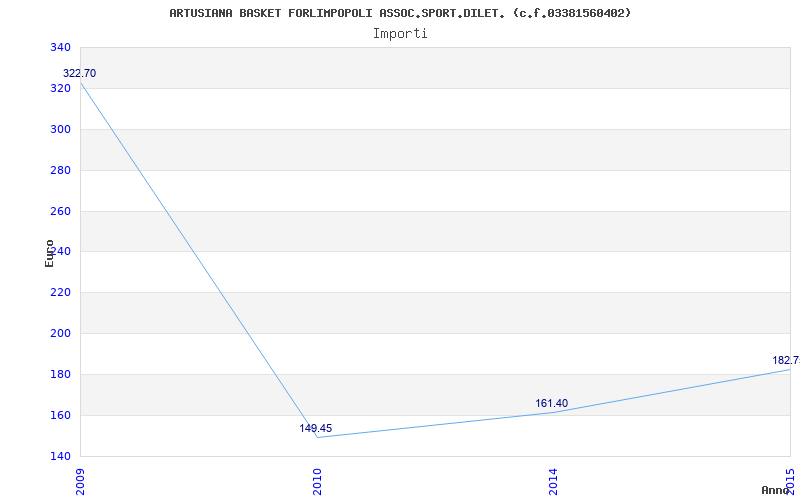Image resolution: width=800 pixels, height=500 pixels.
Task: Click the 200 y-axis tick label
Action: [x=60, y=333]
